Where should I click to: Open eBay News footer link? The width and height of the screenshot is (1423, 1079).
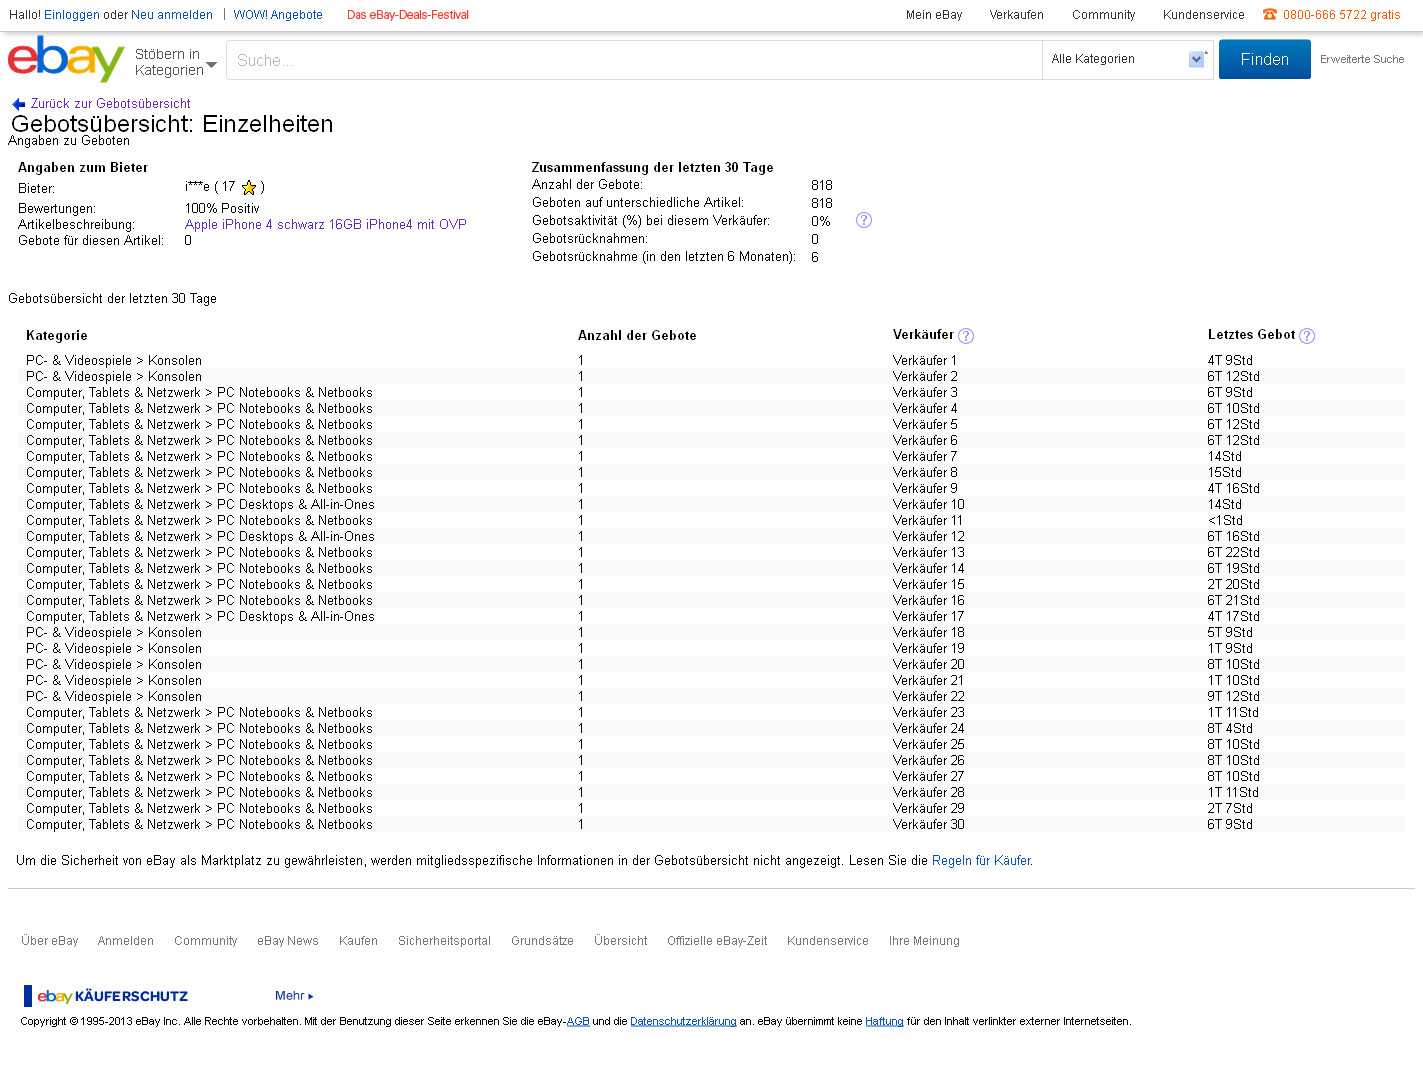288,941
